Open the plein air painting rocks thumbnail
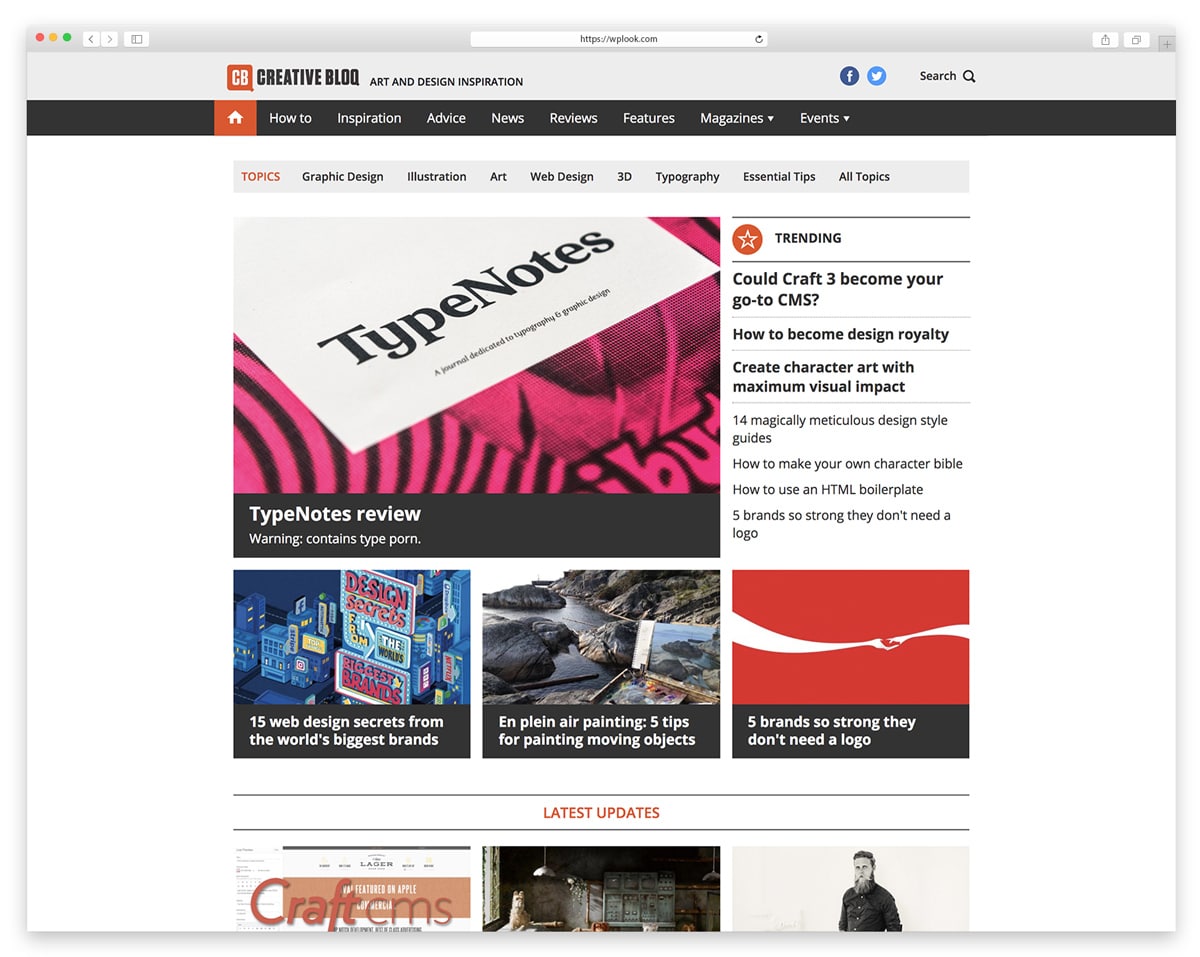 pos(601,637)
